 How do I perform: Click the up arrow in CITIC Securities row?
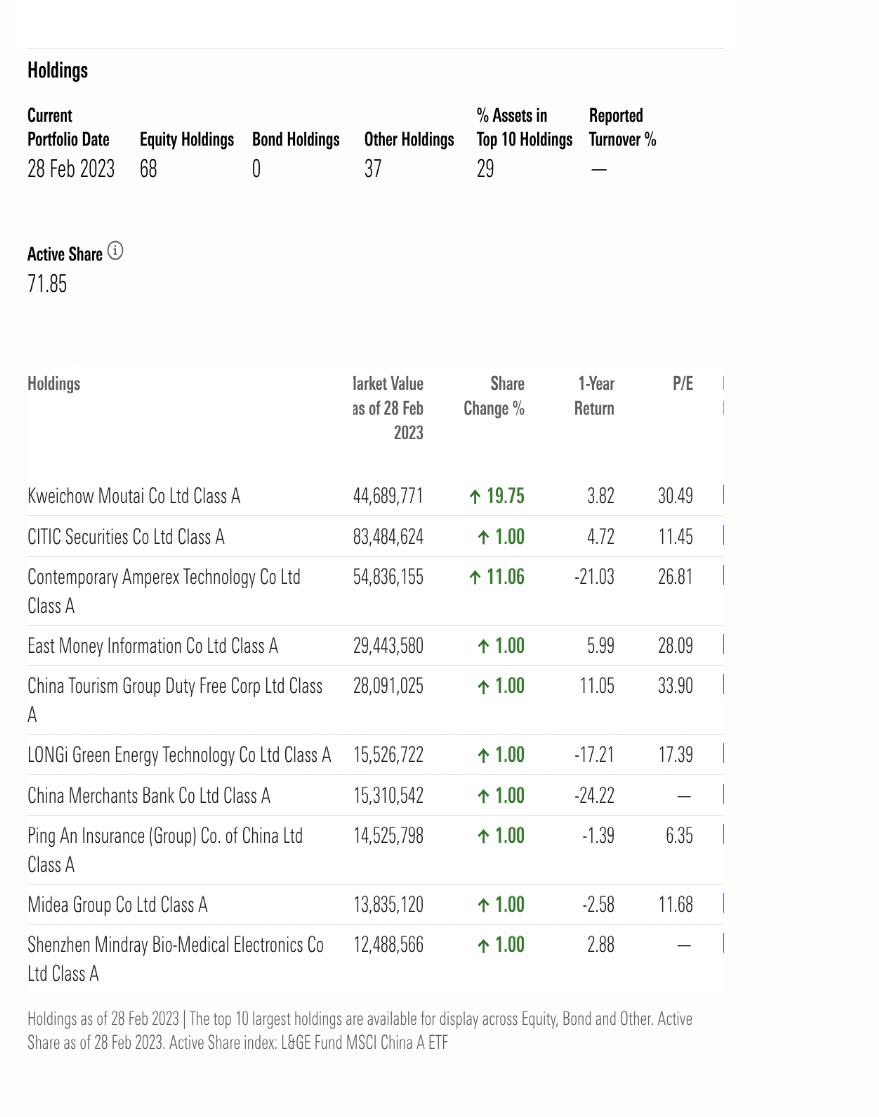click(484, 537)
